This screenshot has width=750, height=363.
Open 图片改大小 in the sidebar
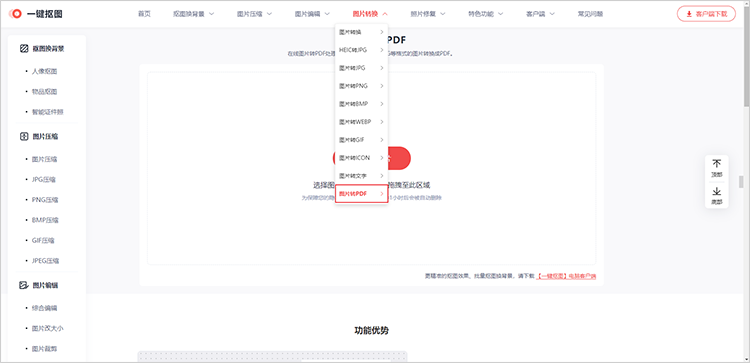tap(47, 329)
